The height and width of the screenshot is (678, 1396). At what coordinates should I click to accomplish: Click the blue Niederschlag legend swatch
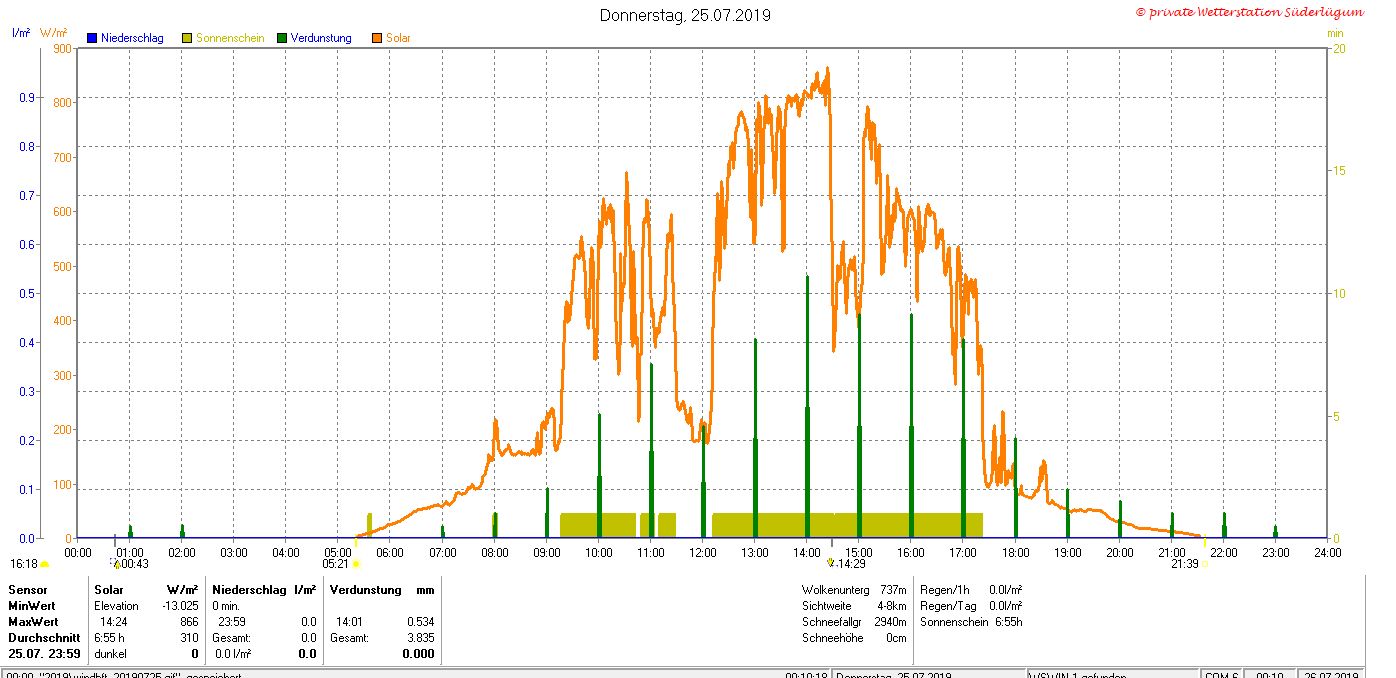coord(92,38)
